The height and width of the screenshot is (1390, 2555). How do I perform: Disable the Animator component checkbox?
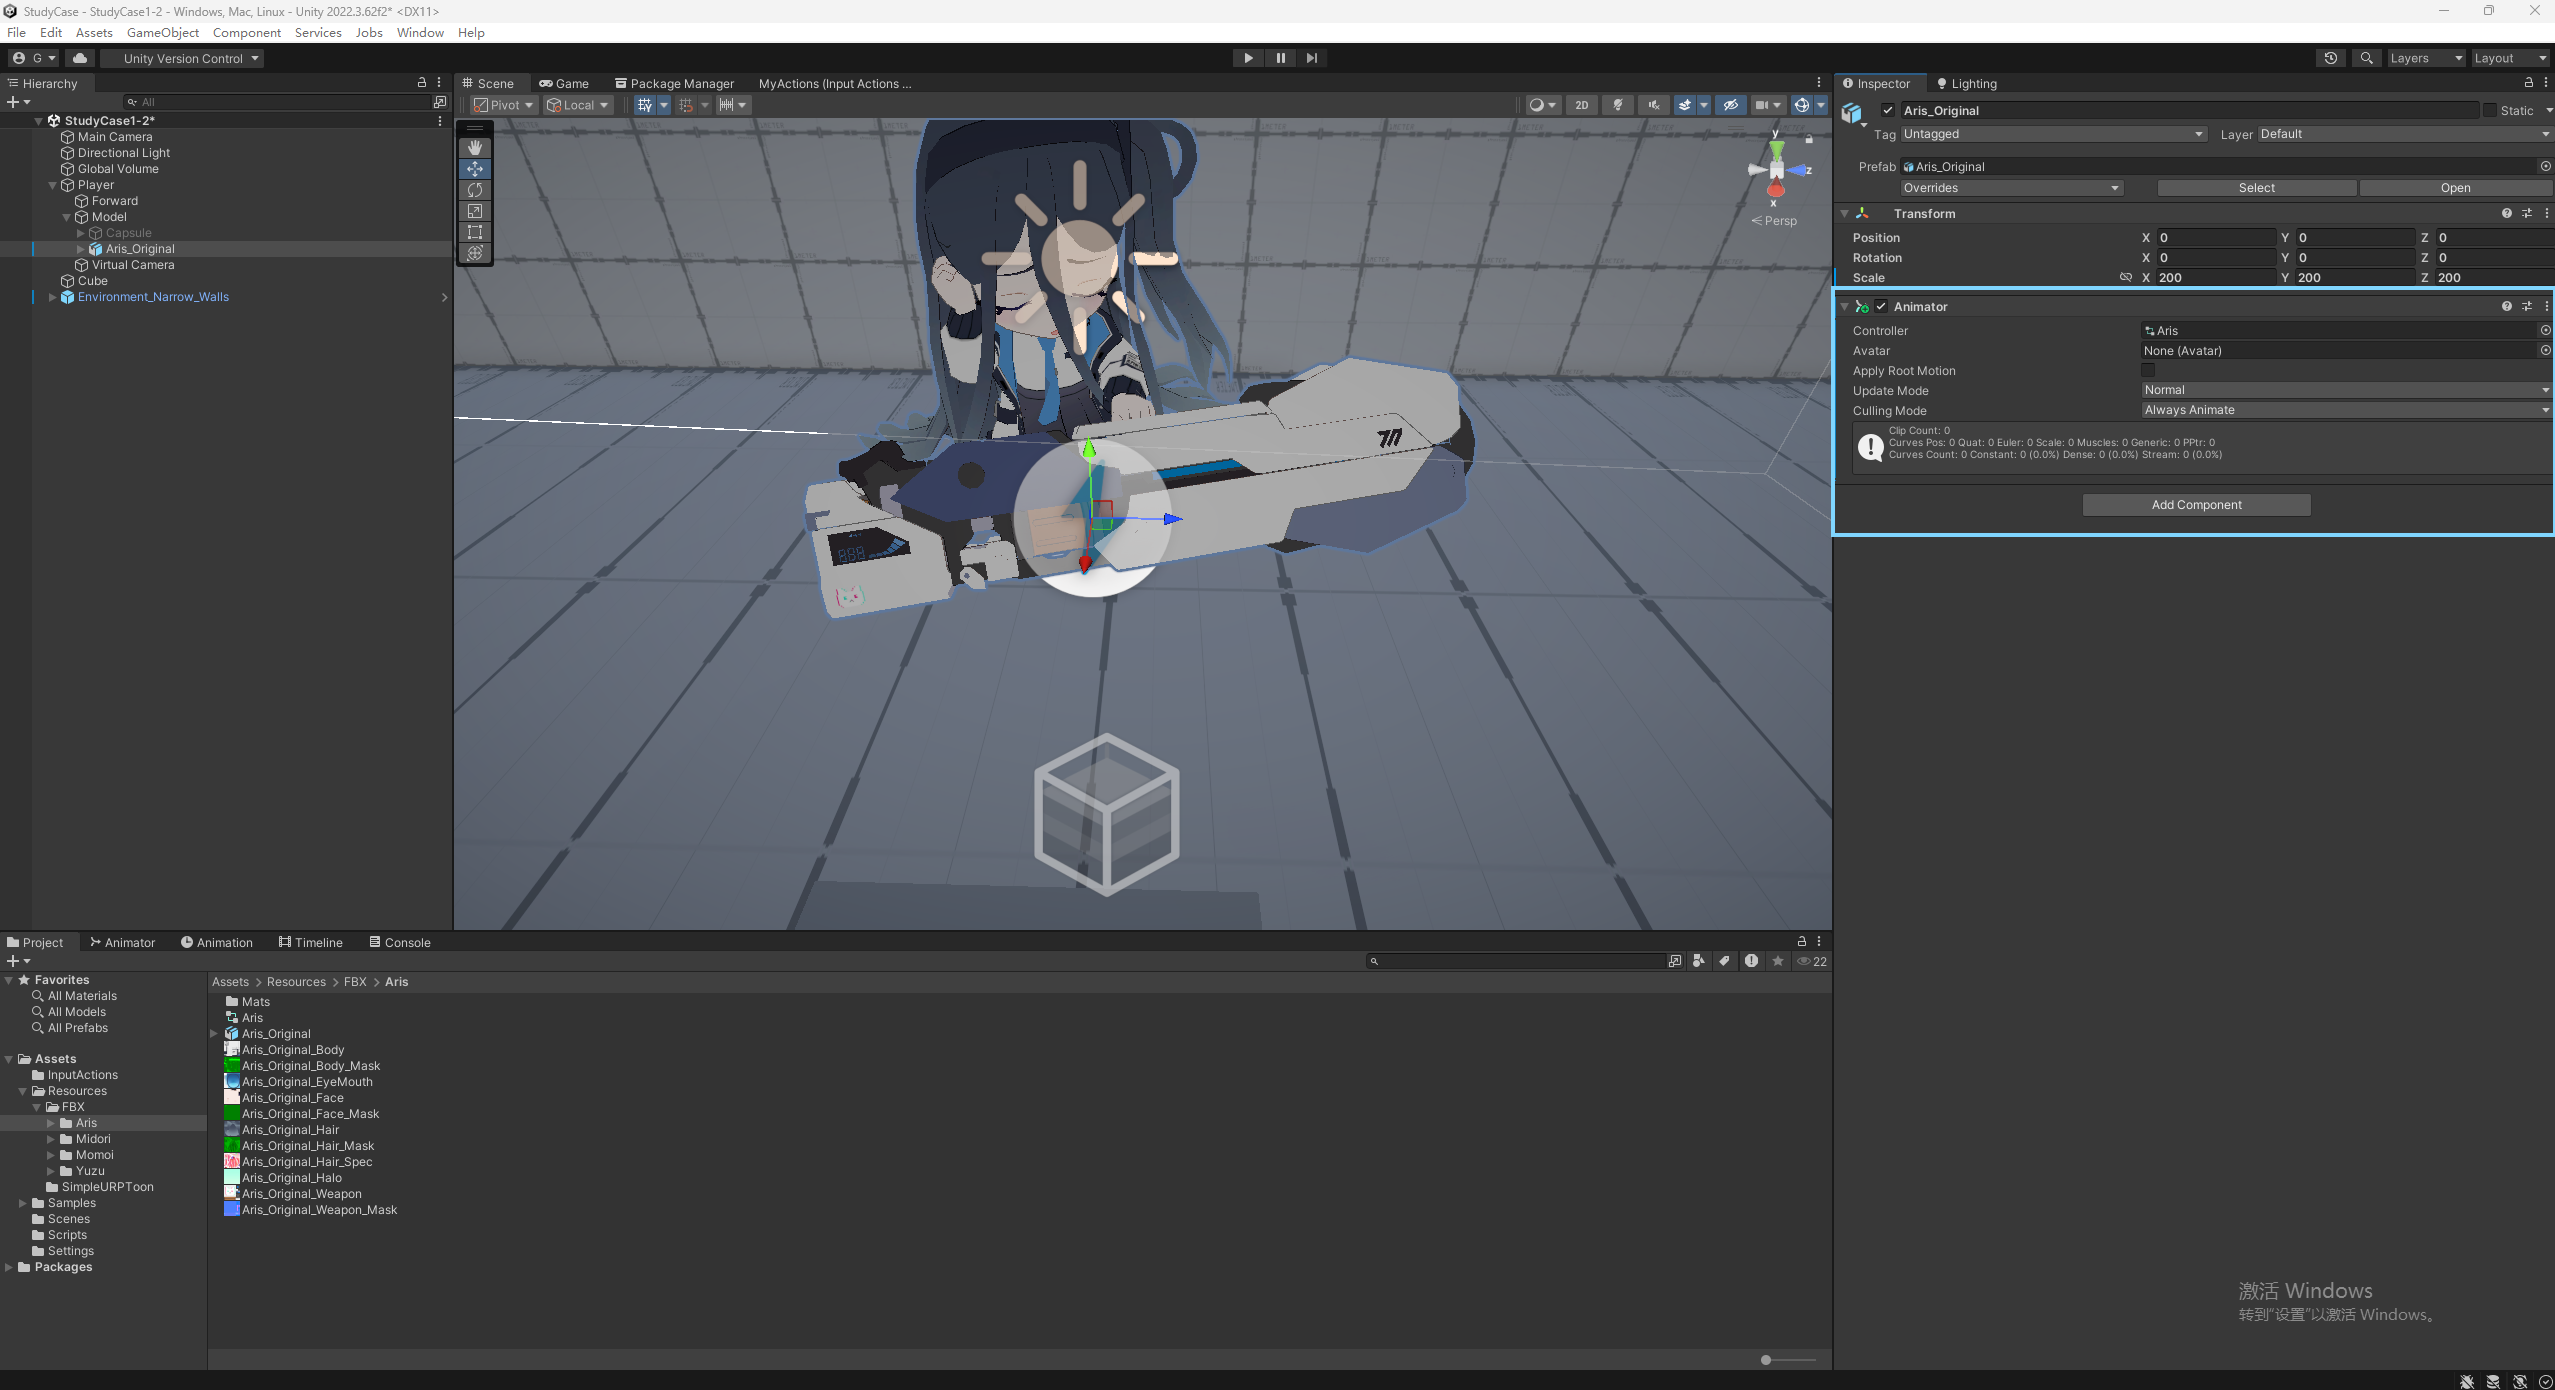point(1881,307)
